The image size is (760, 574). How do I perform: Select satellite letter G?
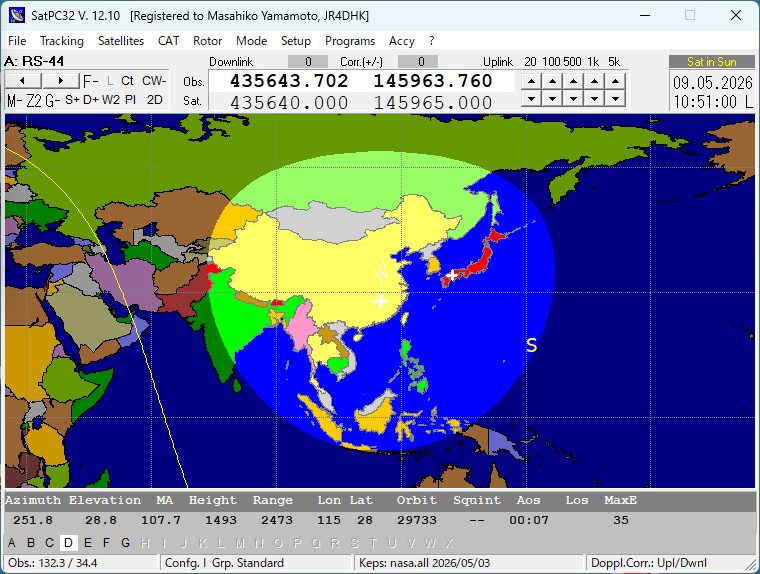point(126,542)
